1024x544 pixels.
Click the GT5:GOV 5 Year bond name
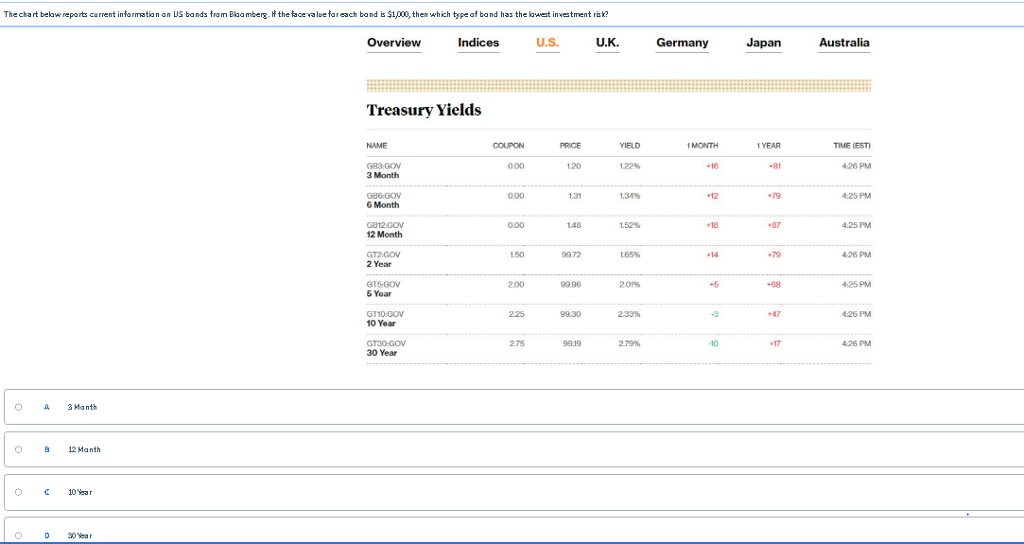384,289
